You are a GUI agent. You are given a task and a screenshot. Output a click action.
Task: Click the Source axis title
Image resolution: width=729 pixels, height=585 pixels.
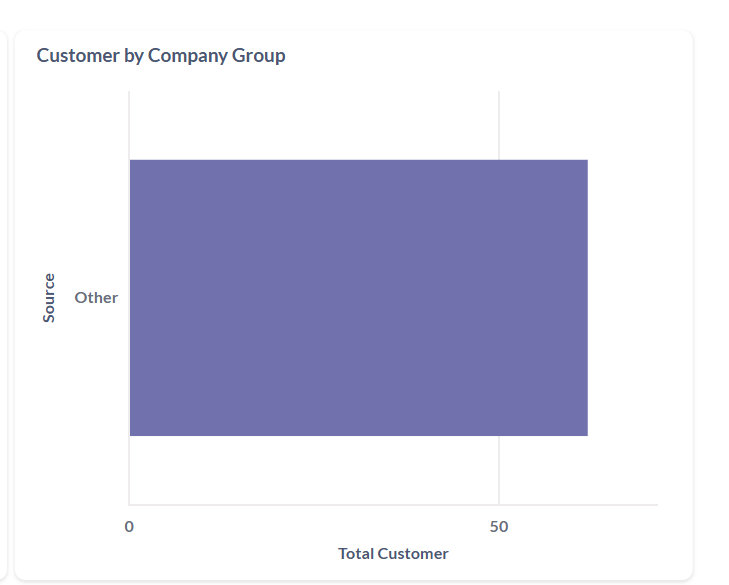click(x=49, y=297)
